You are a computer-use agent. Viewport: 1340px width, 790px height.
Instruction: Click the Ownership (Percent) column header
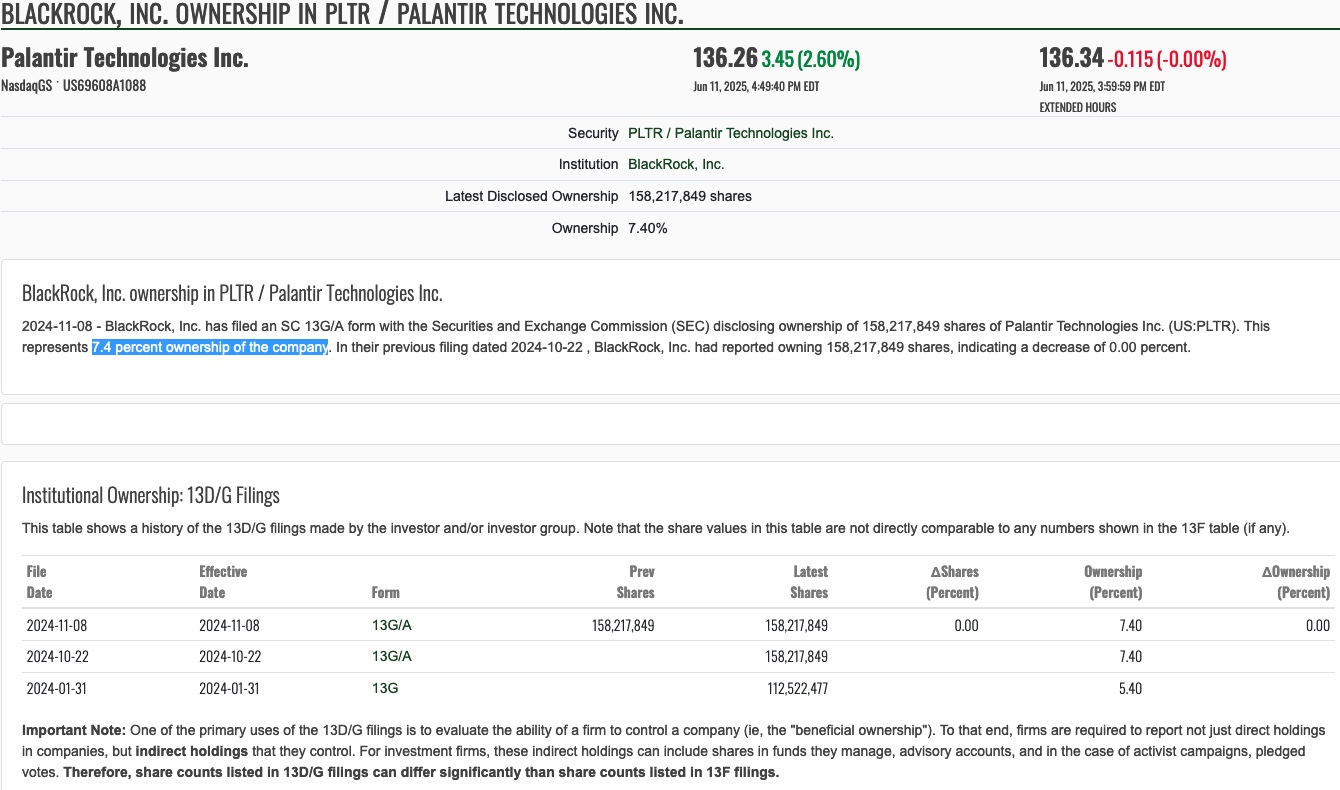[x=1113, y=582]
